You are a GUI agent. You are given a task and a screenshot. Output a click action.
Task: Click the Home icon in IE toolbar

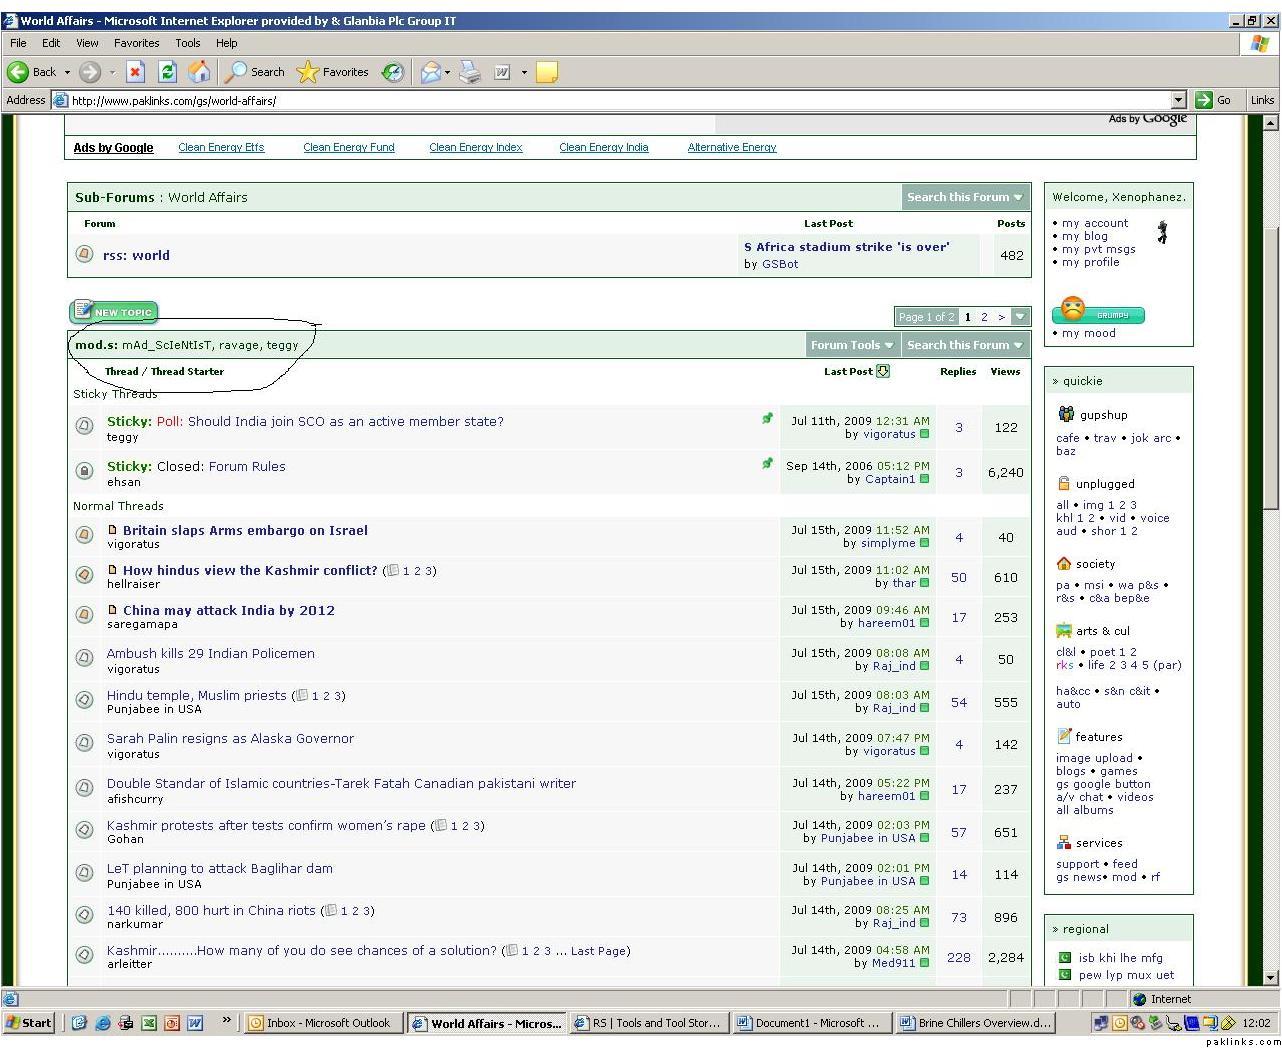[199, 72]
